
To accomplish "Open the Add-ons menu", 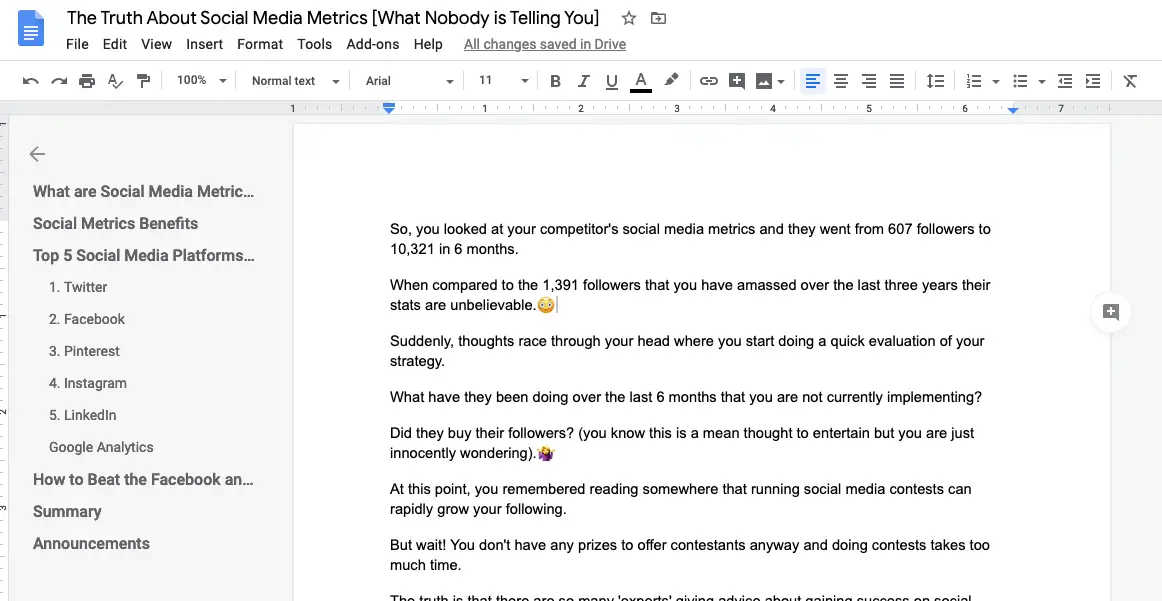I will [373, 44].
